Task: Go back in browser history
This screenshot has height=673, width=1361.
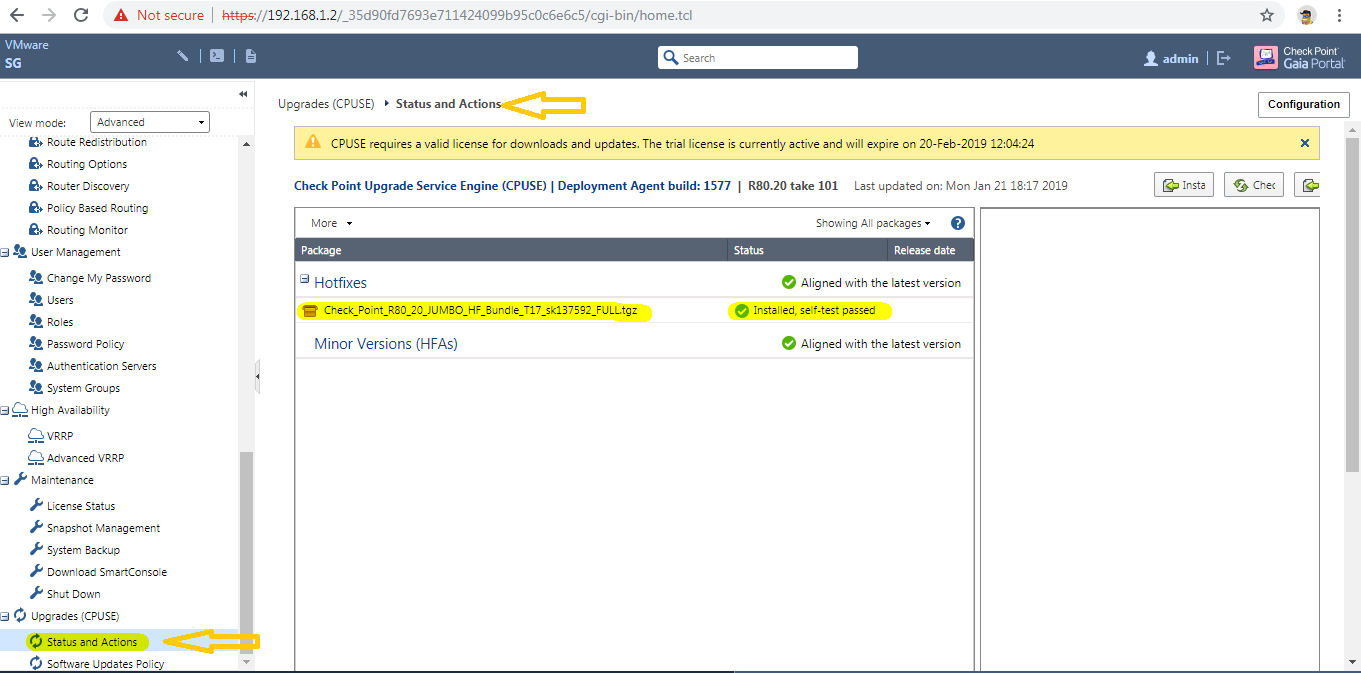Action: pyautogui.click(x=17, y=15)
